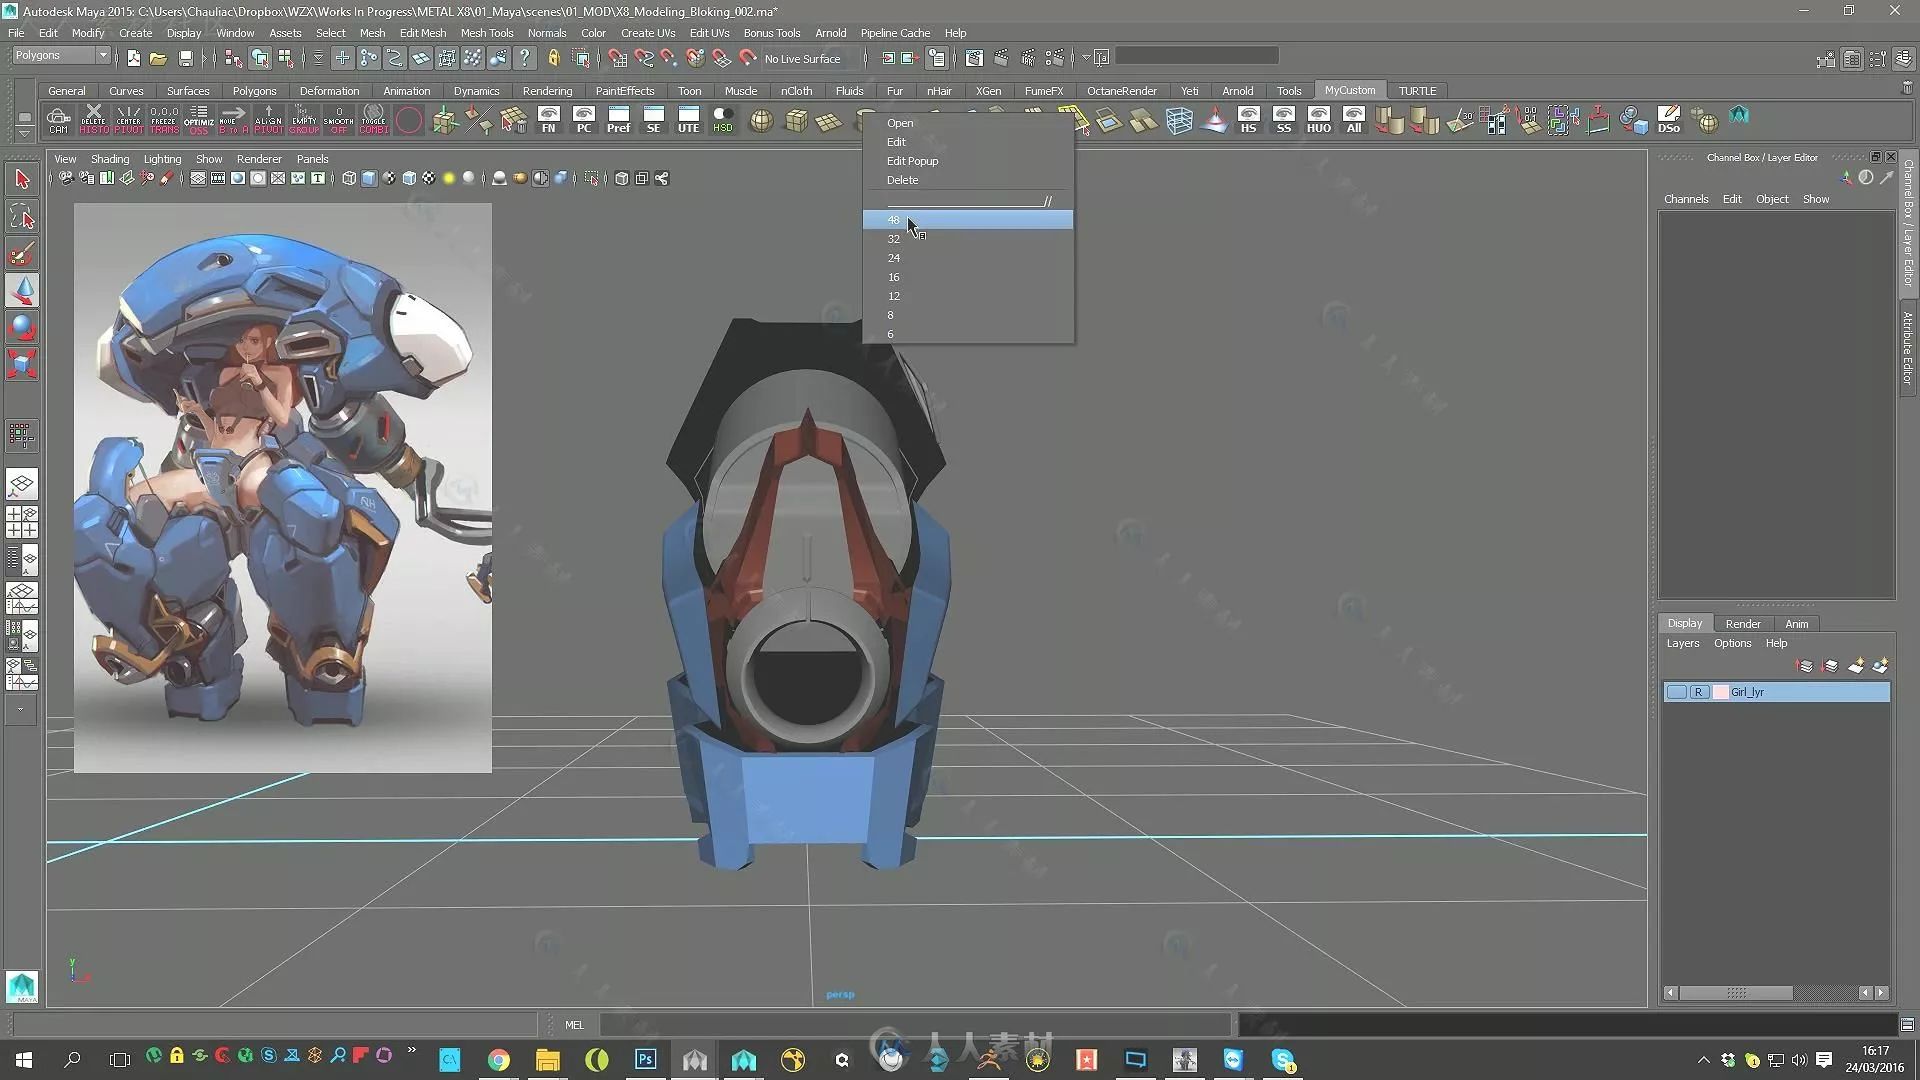The width and height of the screenshot is (1920, 1080).
Task: Click the new layer from selected icon
Action: pyautogui.click(x=1880, y=666)
